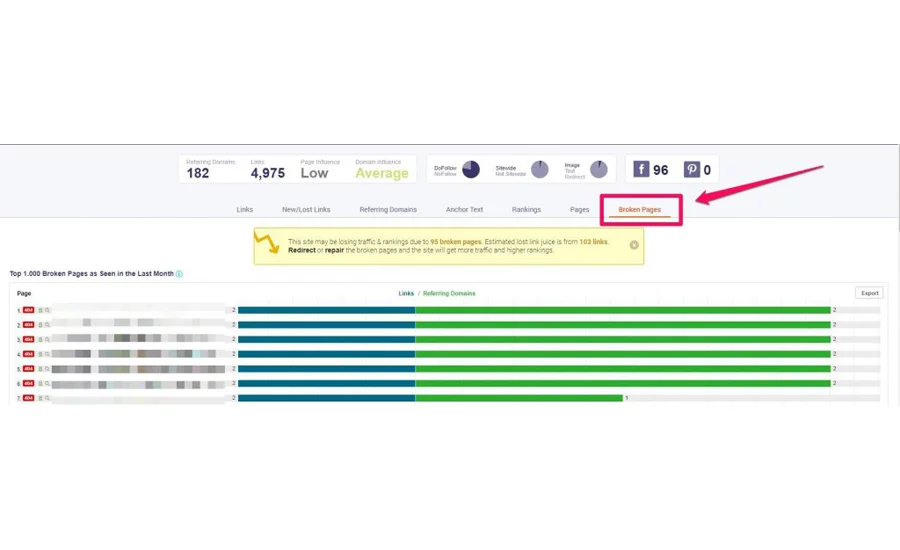Click the small page icon in row 3
Viewport: 900px width, 550px height.
click(x=40, y=339)
